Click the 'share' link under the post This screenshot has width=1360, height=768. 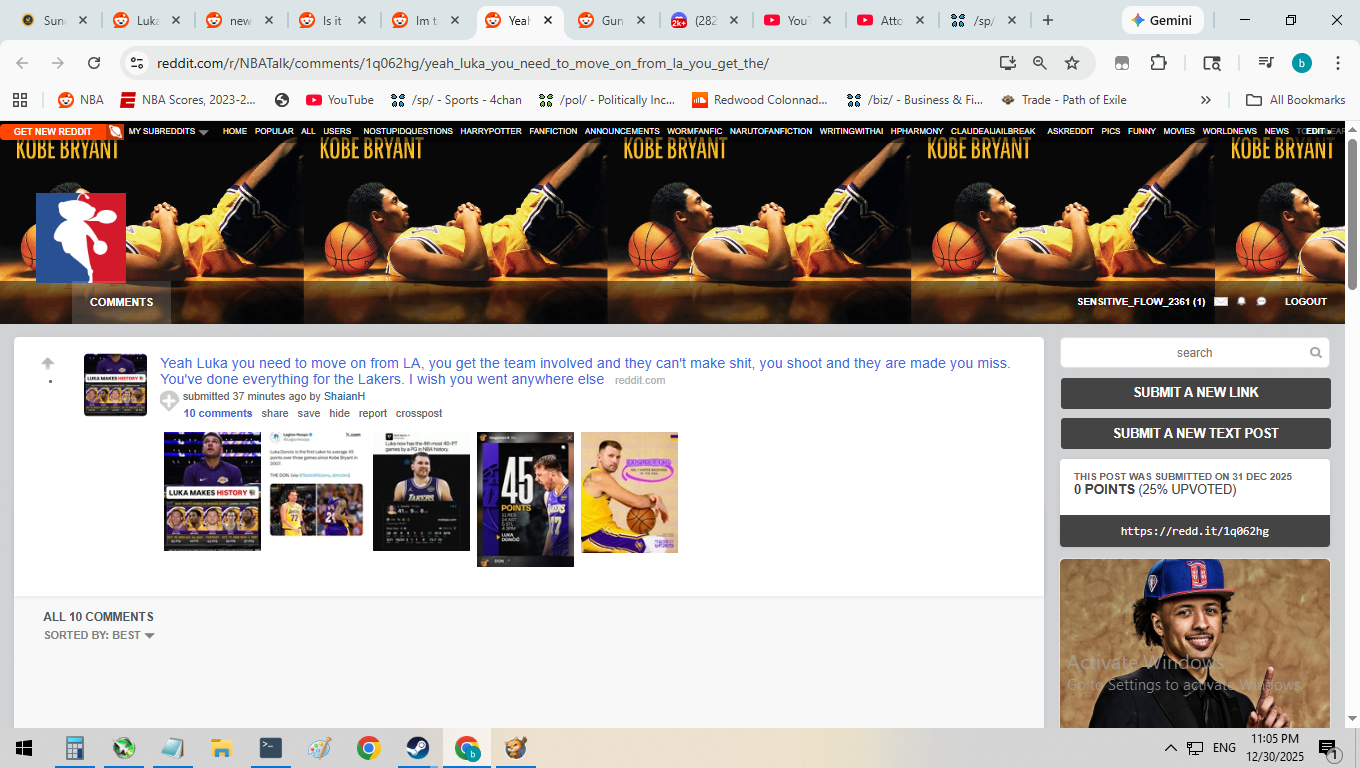coord(275,413)
